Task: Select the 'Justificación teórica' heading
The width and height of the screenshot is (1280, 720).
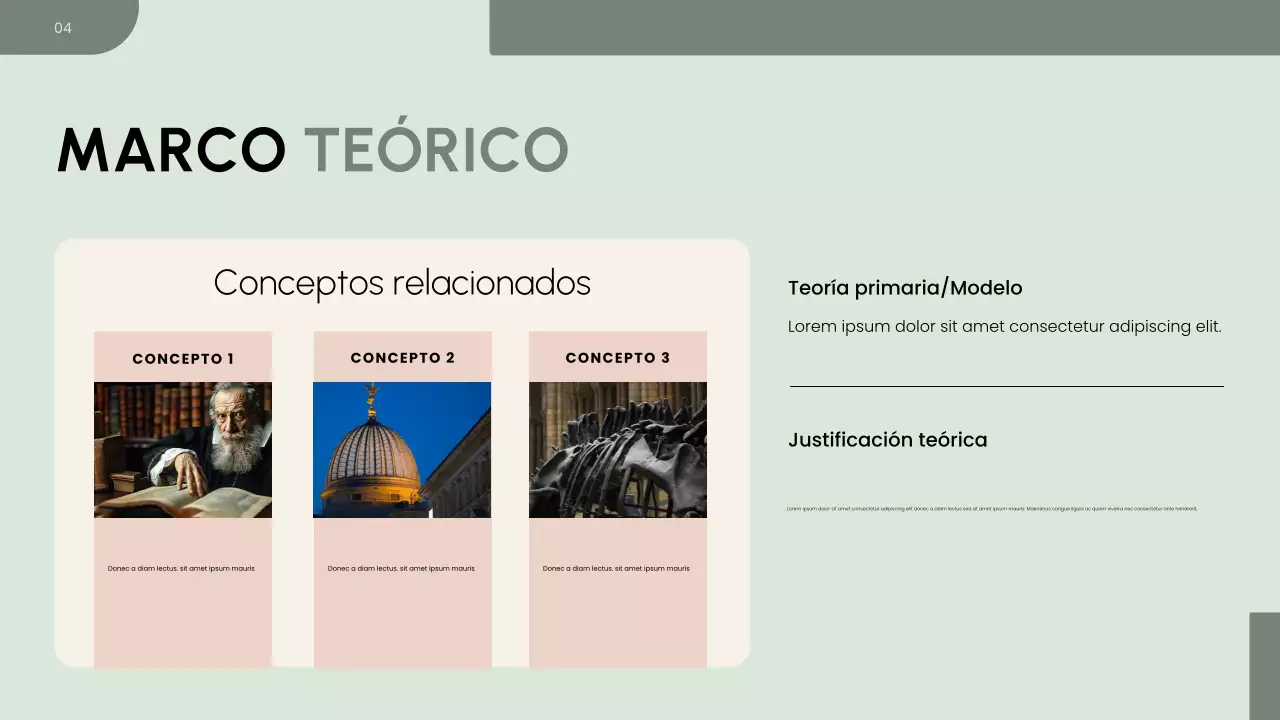Action: coord(888,440)
